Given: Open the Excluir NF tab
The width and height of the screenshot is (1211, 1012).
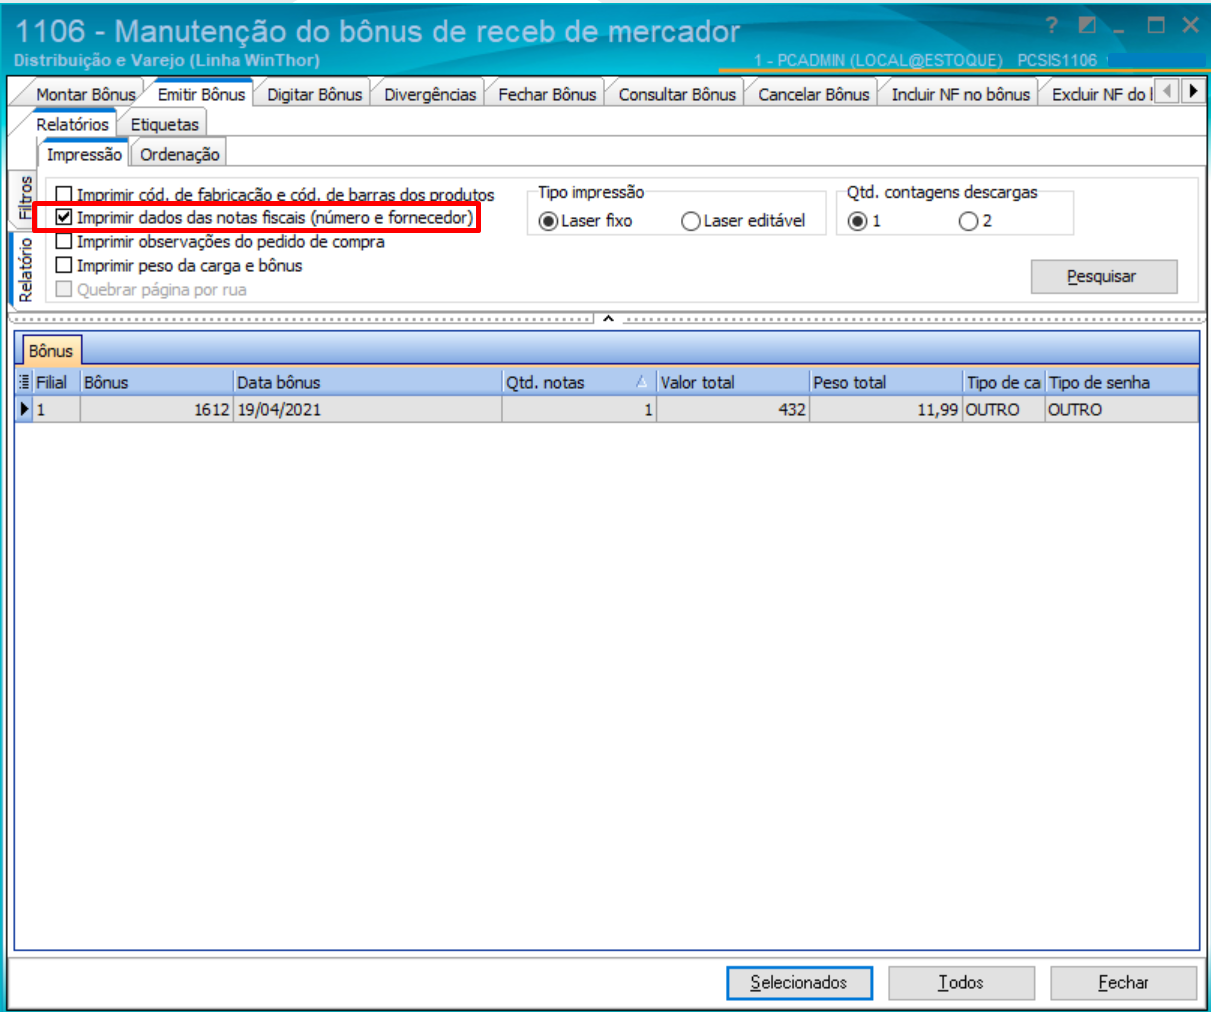Looking at the screenshot, I should click(1099, 94).
